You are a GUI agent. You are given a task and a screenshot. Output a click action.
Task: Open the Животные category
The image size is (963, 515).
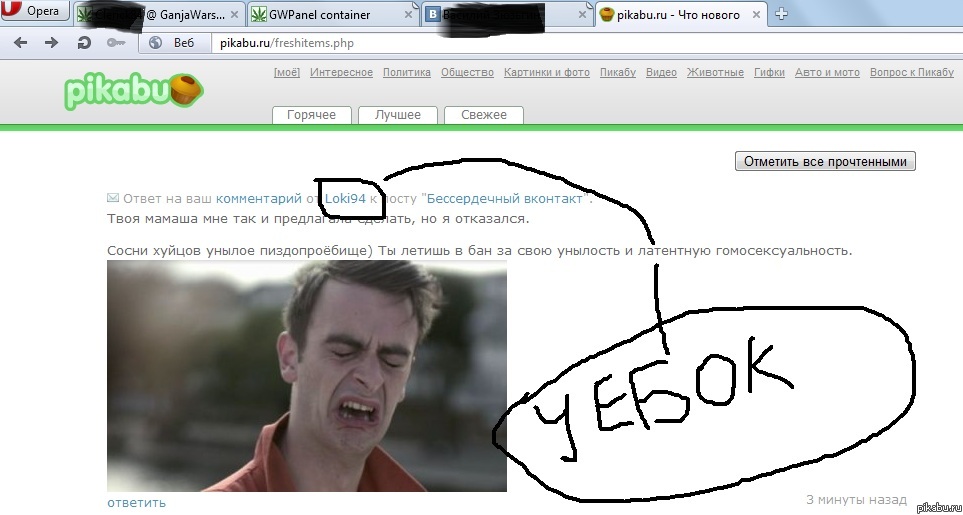click(x=715, y=72)
